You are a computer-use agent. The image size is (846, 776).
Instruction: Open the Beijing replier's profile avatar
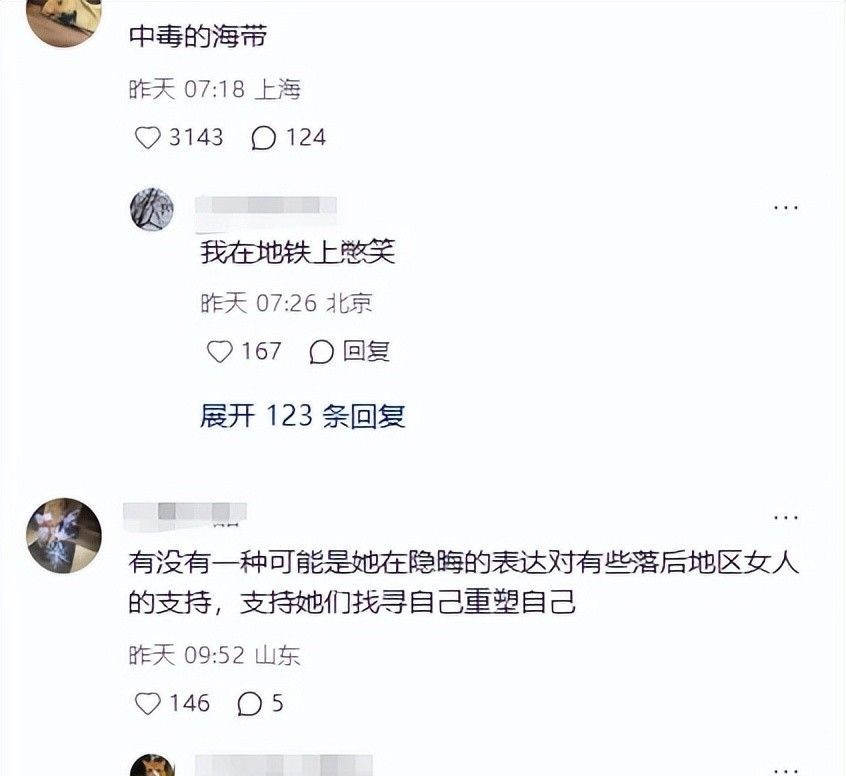pos(152,209)
